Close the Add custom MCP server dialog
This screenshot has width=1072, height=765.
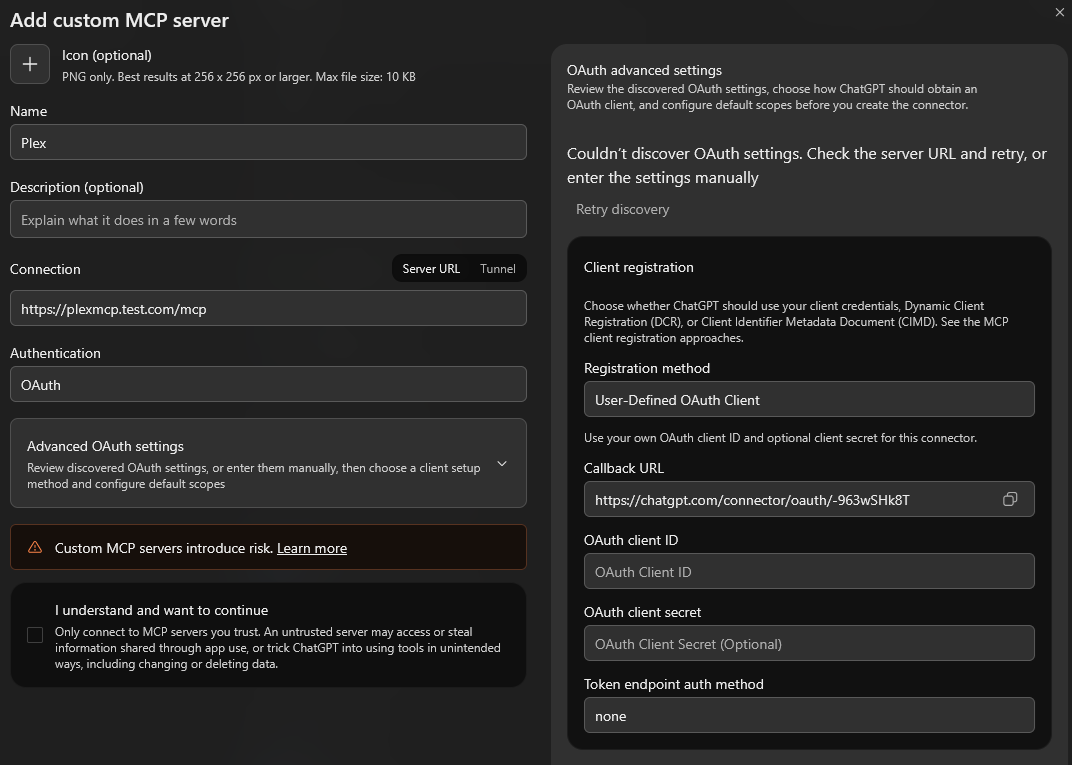click(x=1060, y=12)
